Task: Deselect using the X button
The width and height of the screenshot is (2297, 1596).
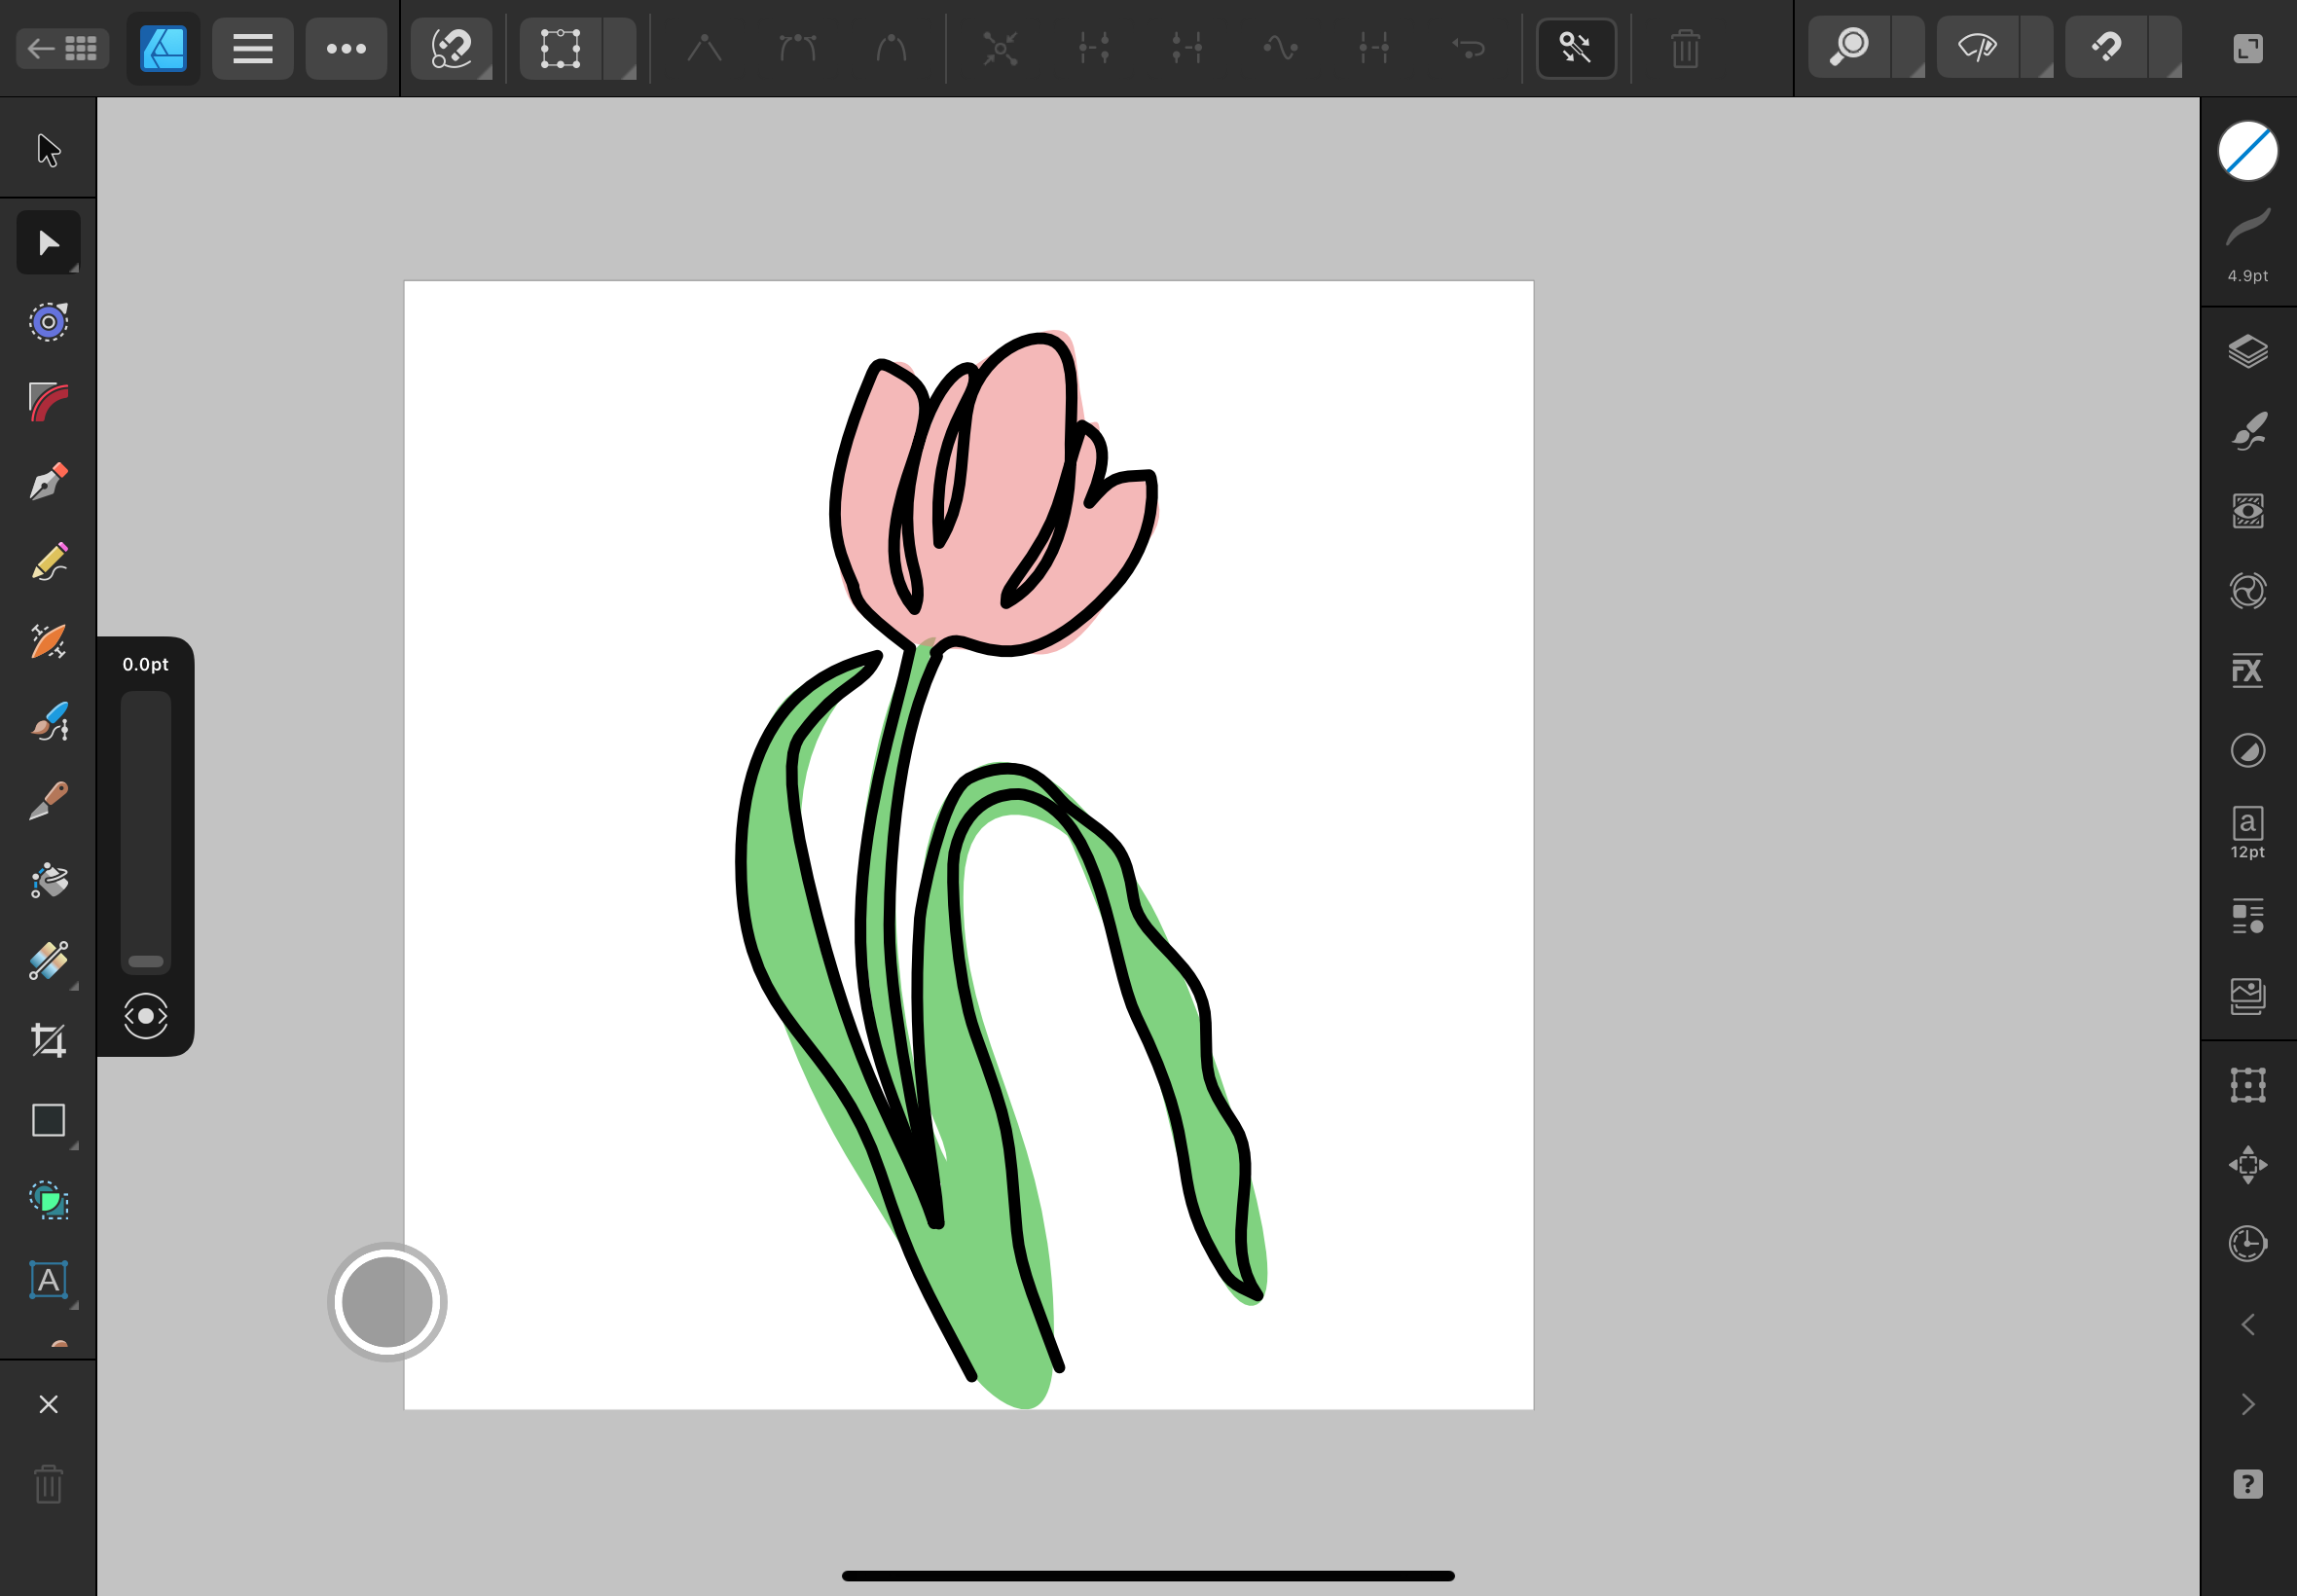Action: 48,1404
